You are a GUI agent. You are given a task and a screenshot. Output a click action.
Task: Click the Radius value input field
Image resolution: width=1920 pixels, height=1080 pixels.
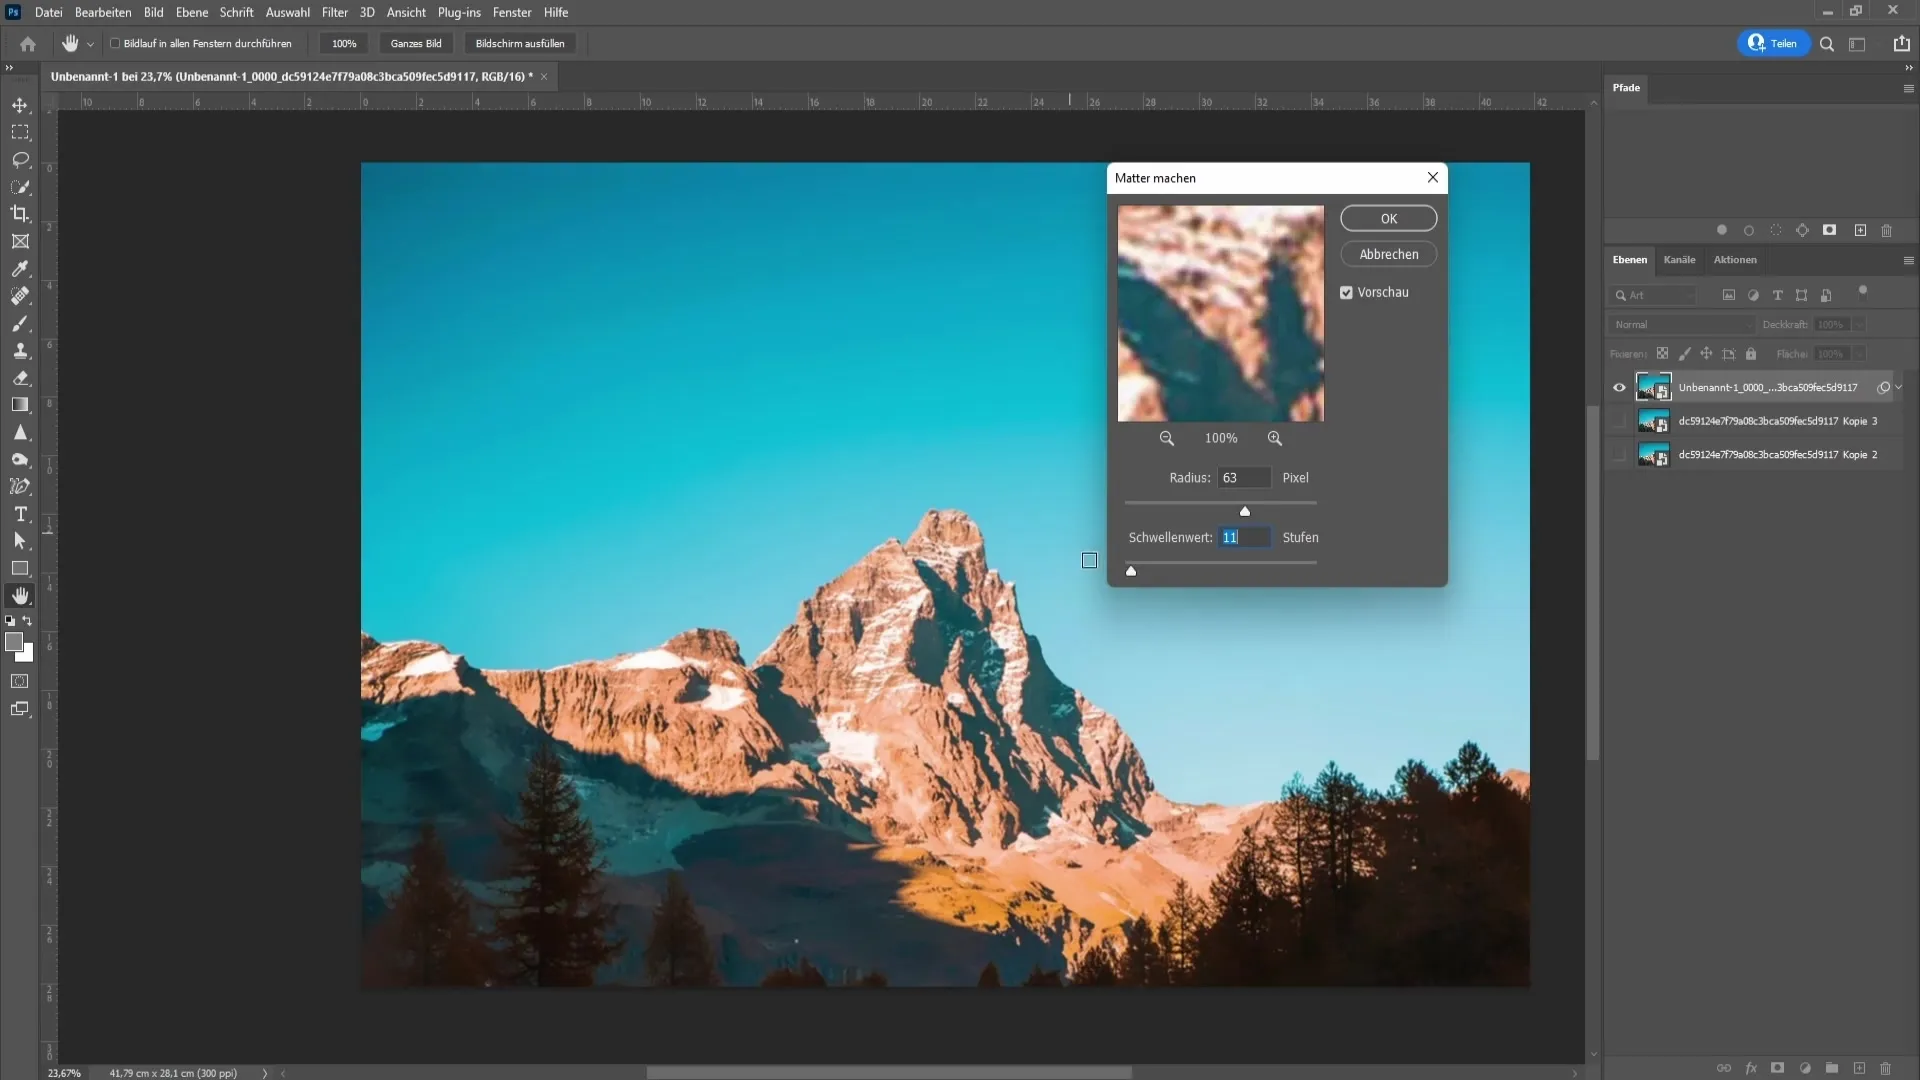point(1244,478)
